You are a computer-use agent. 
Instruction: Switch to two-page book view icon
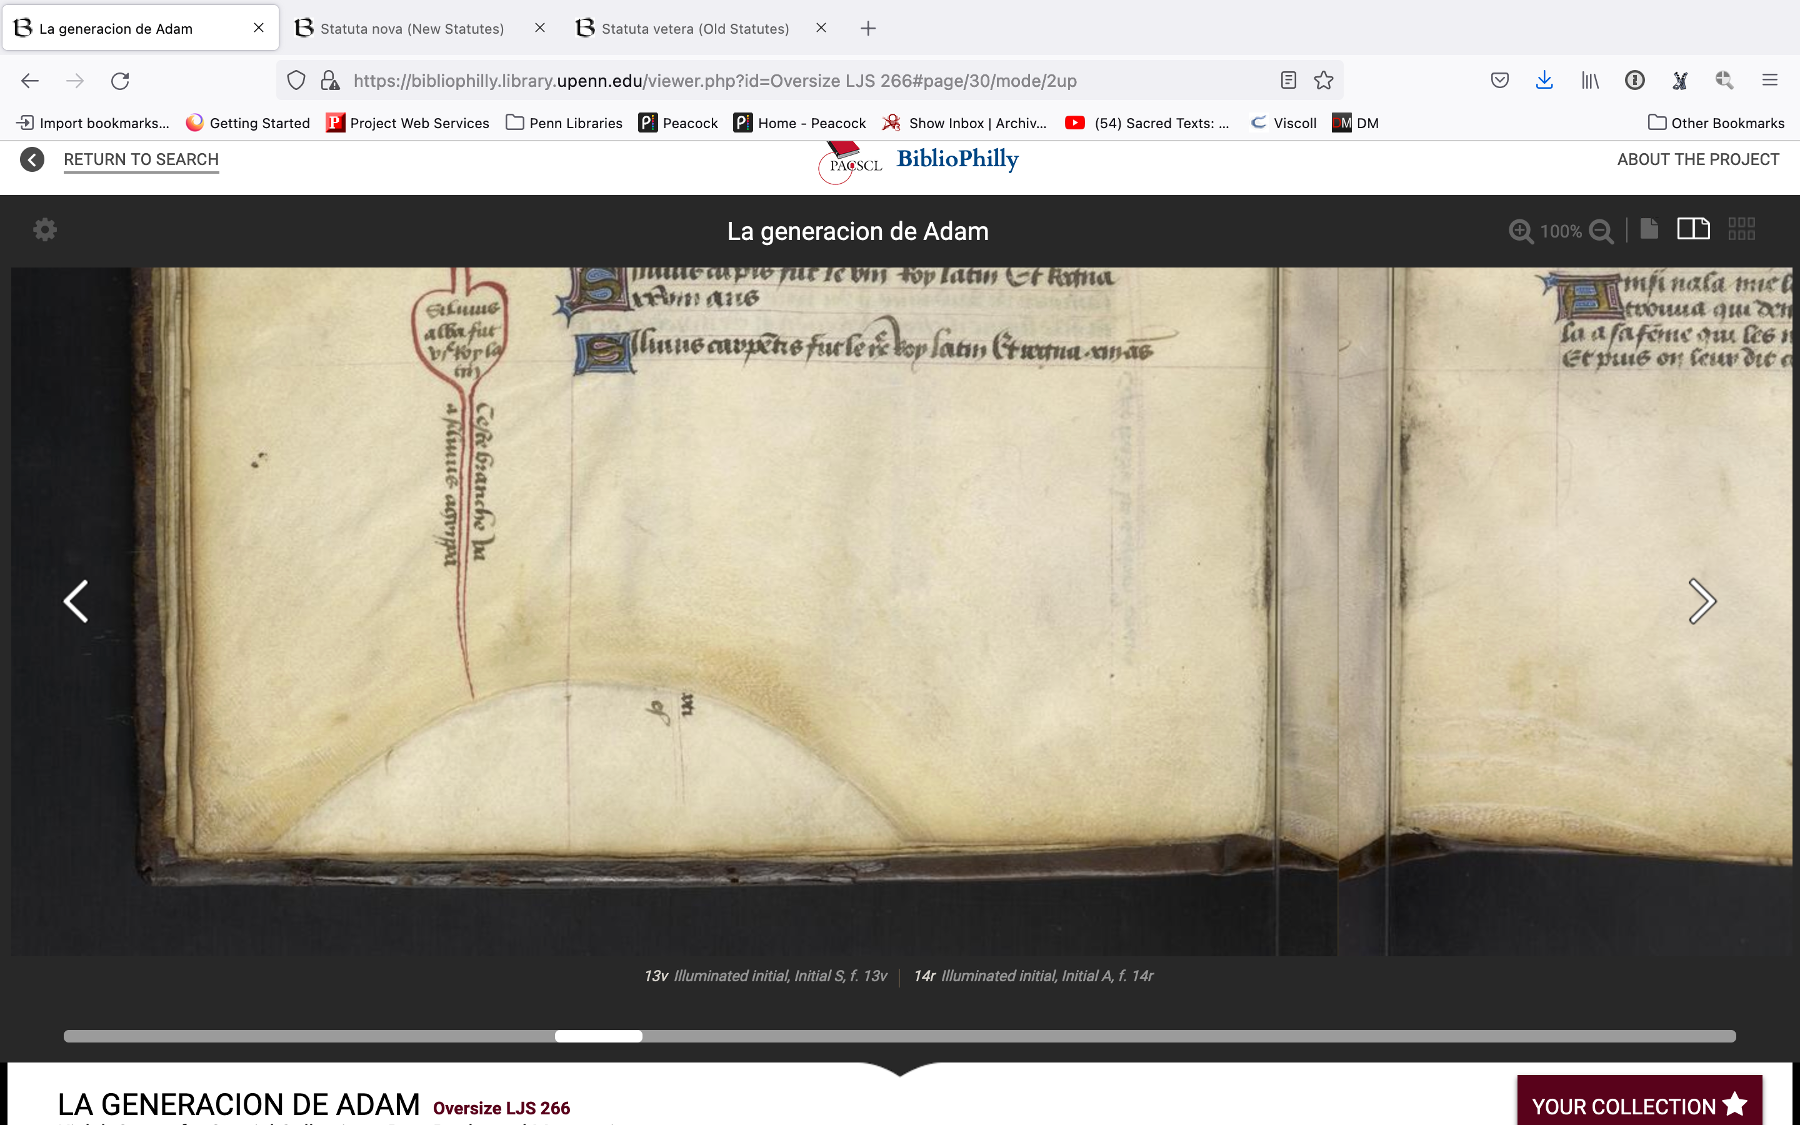point(1693,229)
